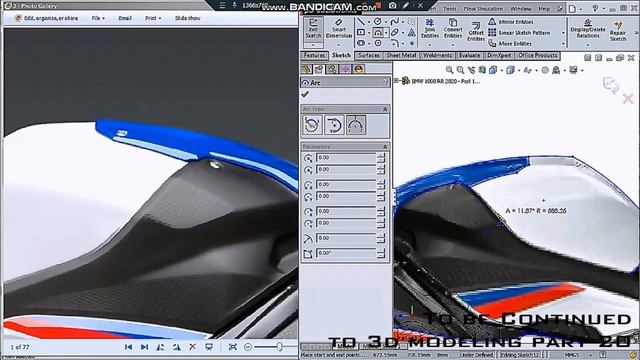640x360 pixels.
Task: Switch to the Office Products tab
Action: (x=538, y=56)
